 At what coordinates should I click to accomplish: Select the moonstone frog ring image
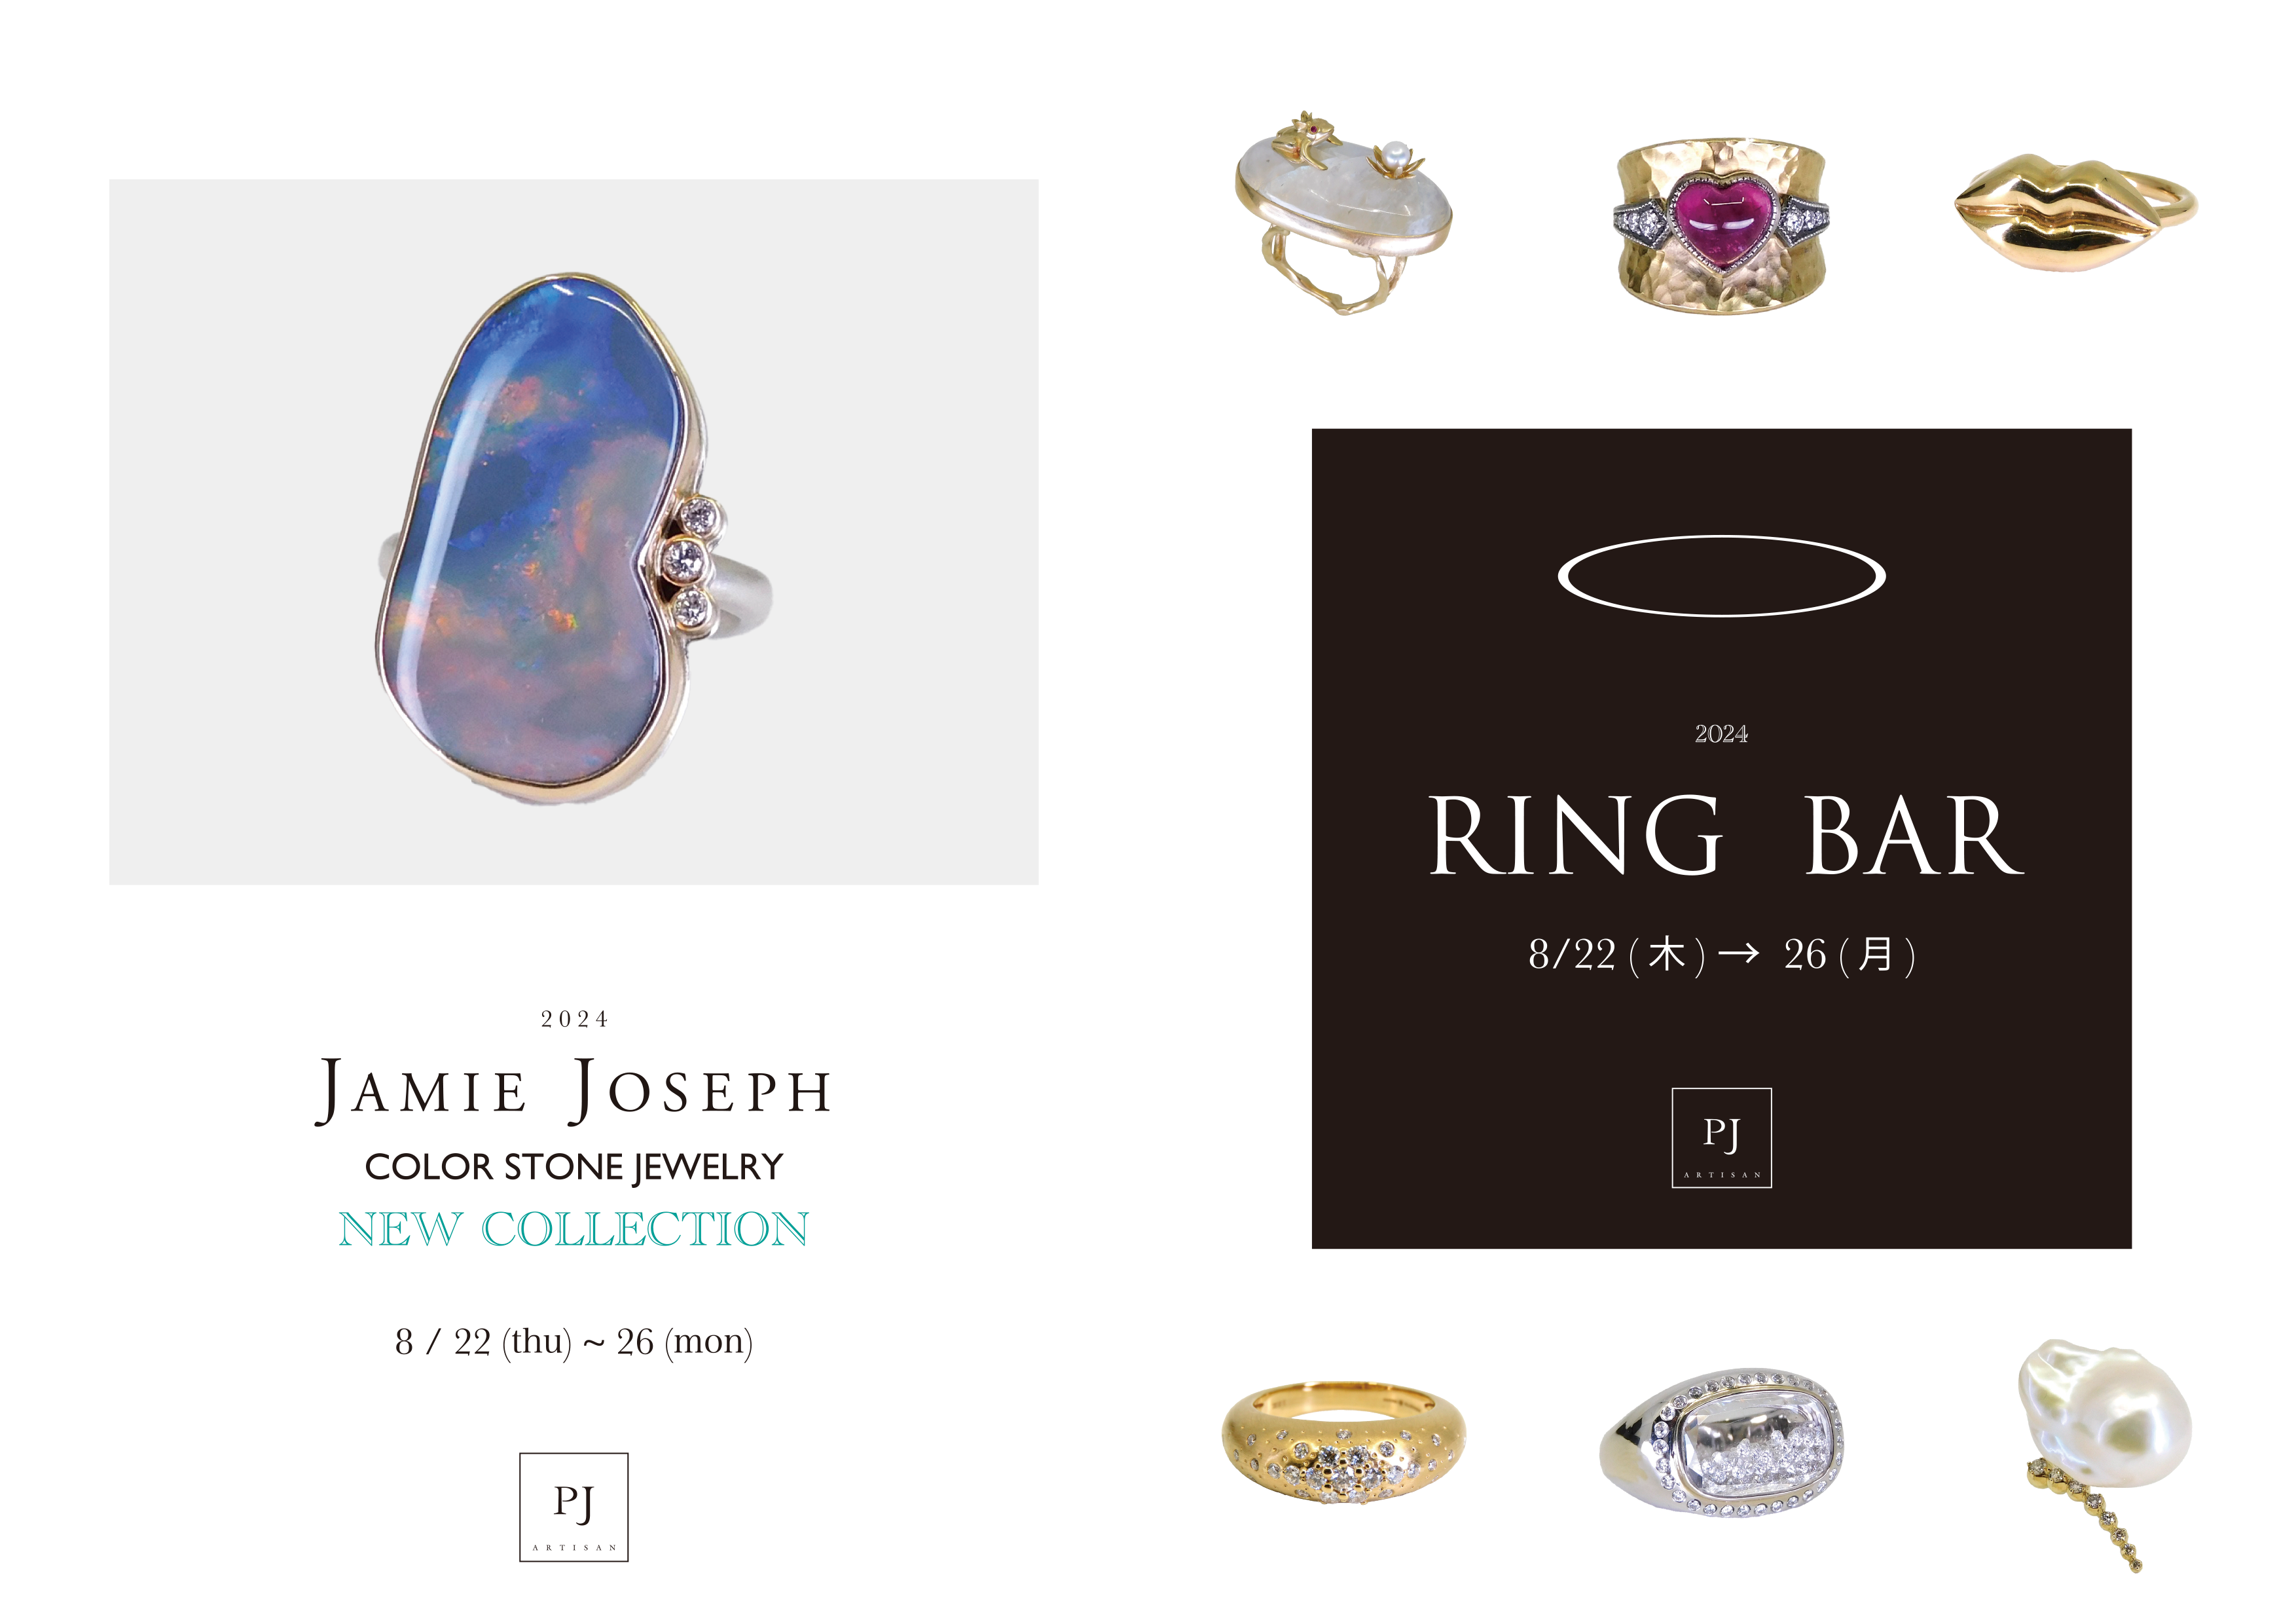(1342, 212)
